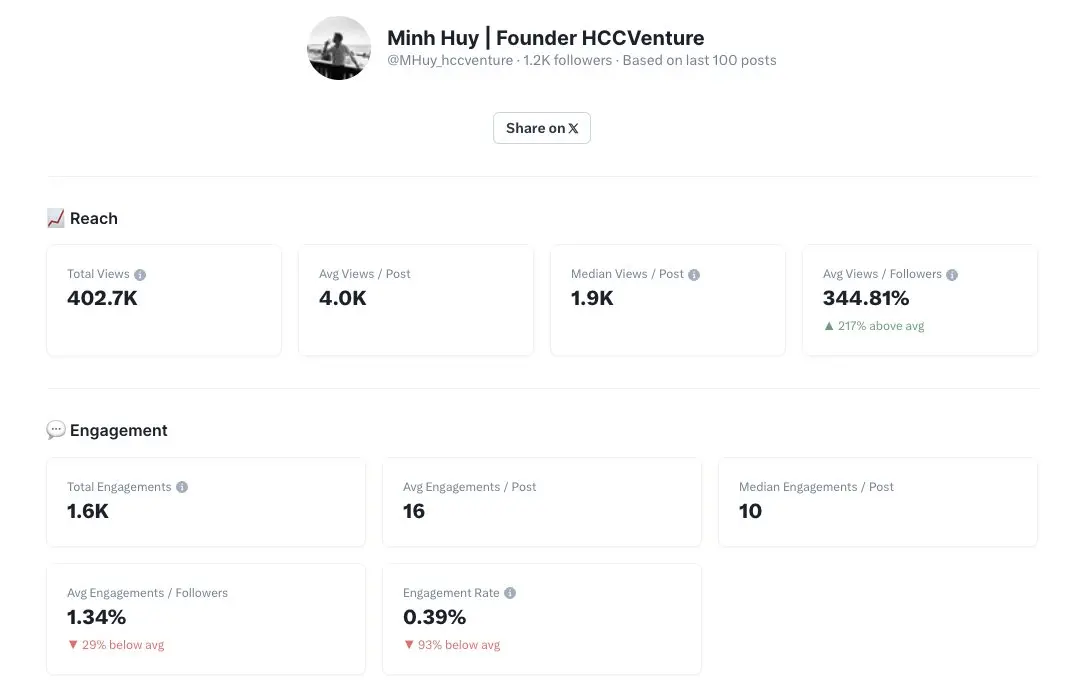
Task: Click the 93% below avg label
Action: 459,645
